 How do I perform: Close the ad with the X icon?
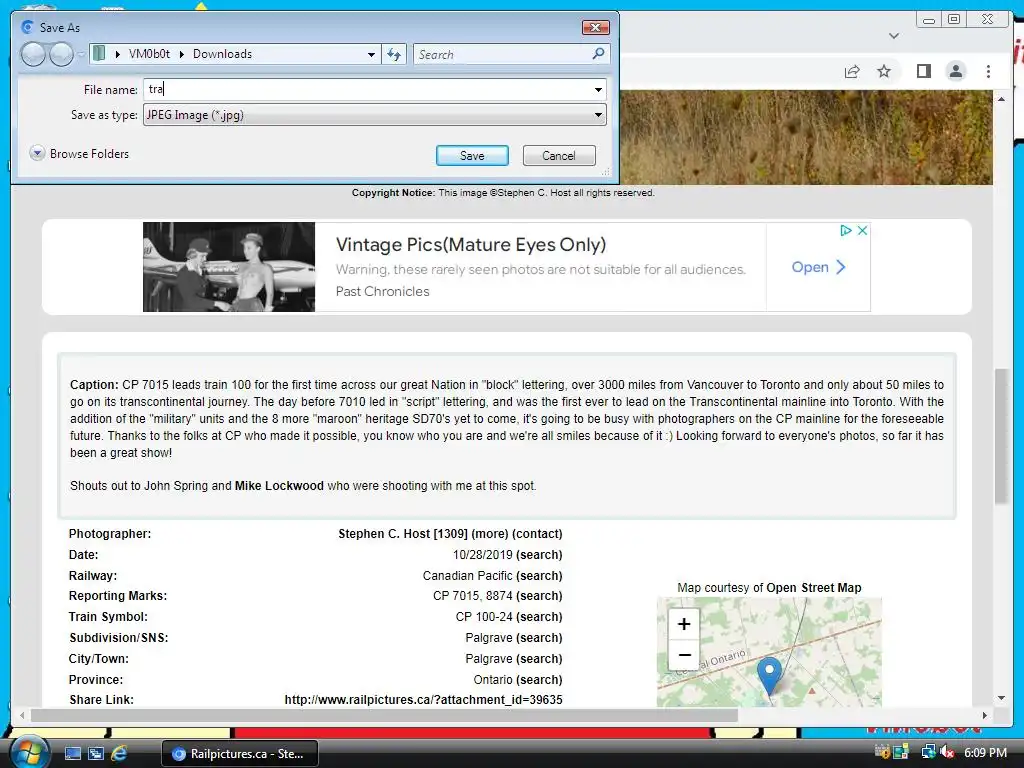tap(862, 231)
